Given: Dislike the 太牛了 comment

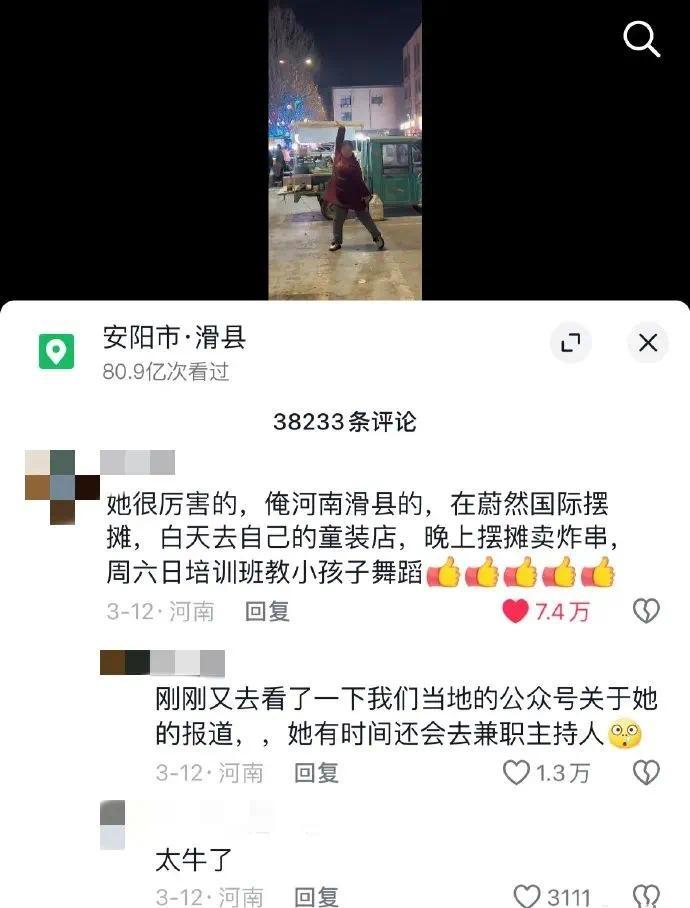Looking at the screenshot, I should point(646,896).
